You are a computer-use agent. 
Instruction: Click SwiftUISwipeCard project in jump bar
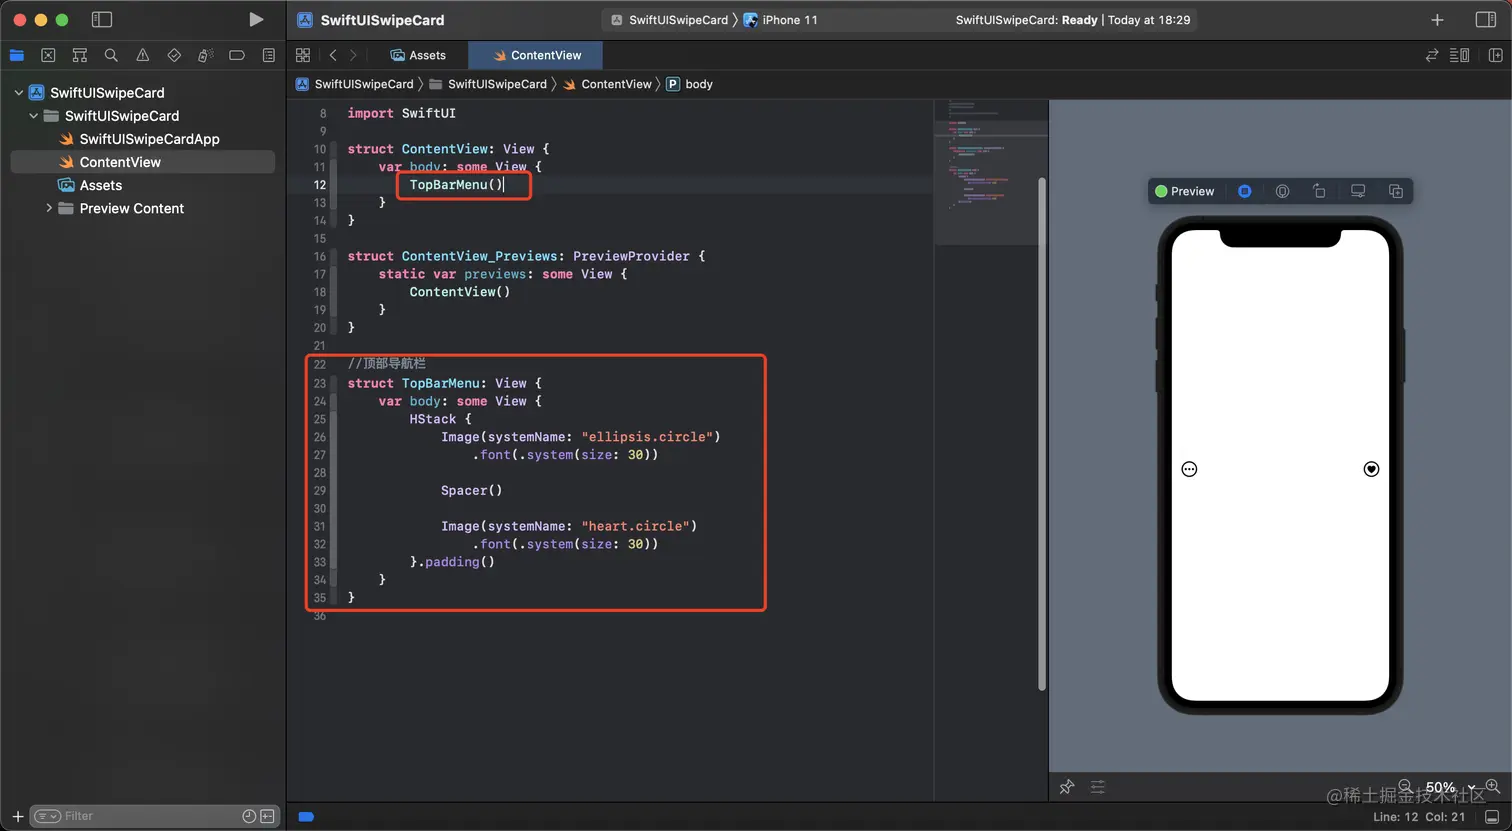click(x=355, y=84)
